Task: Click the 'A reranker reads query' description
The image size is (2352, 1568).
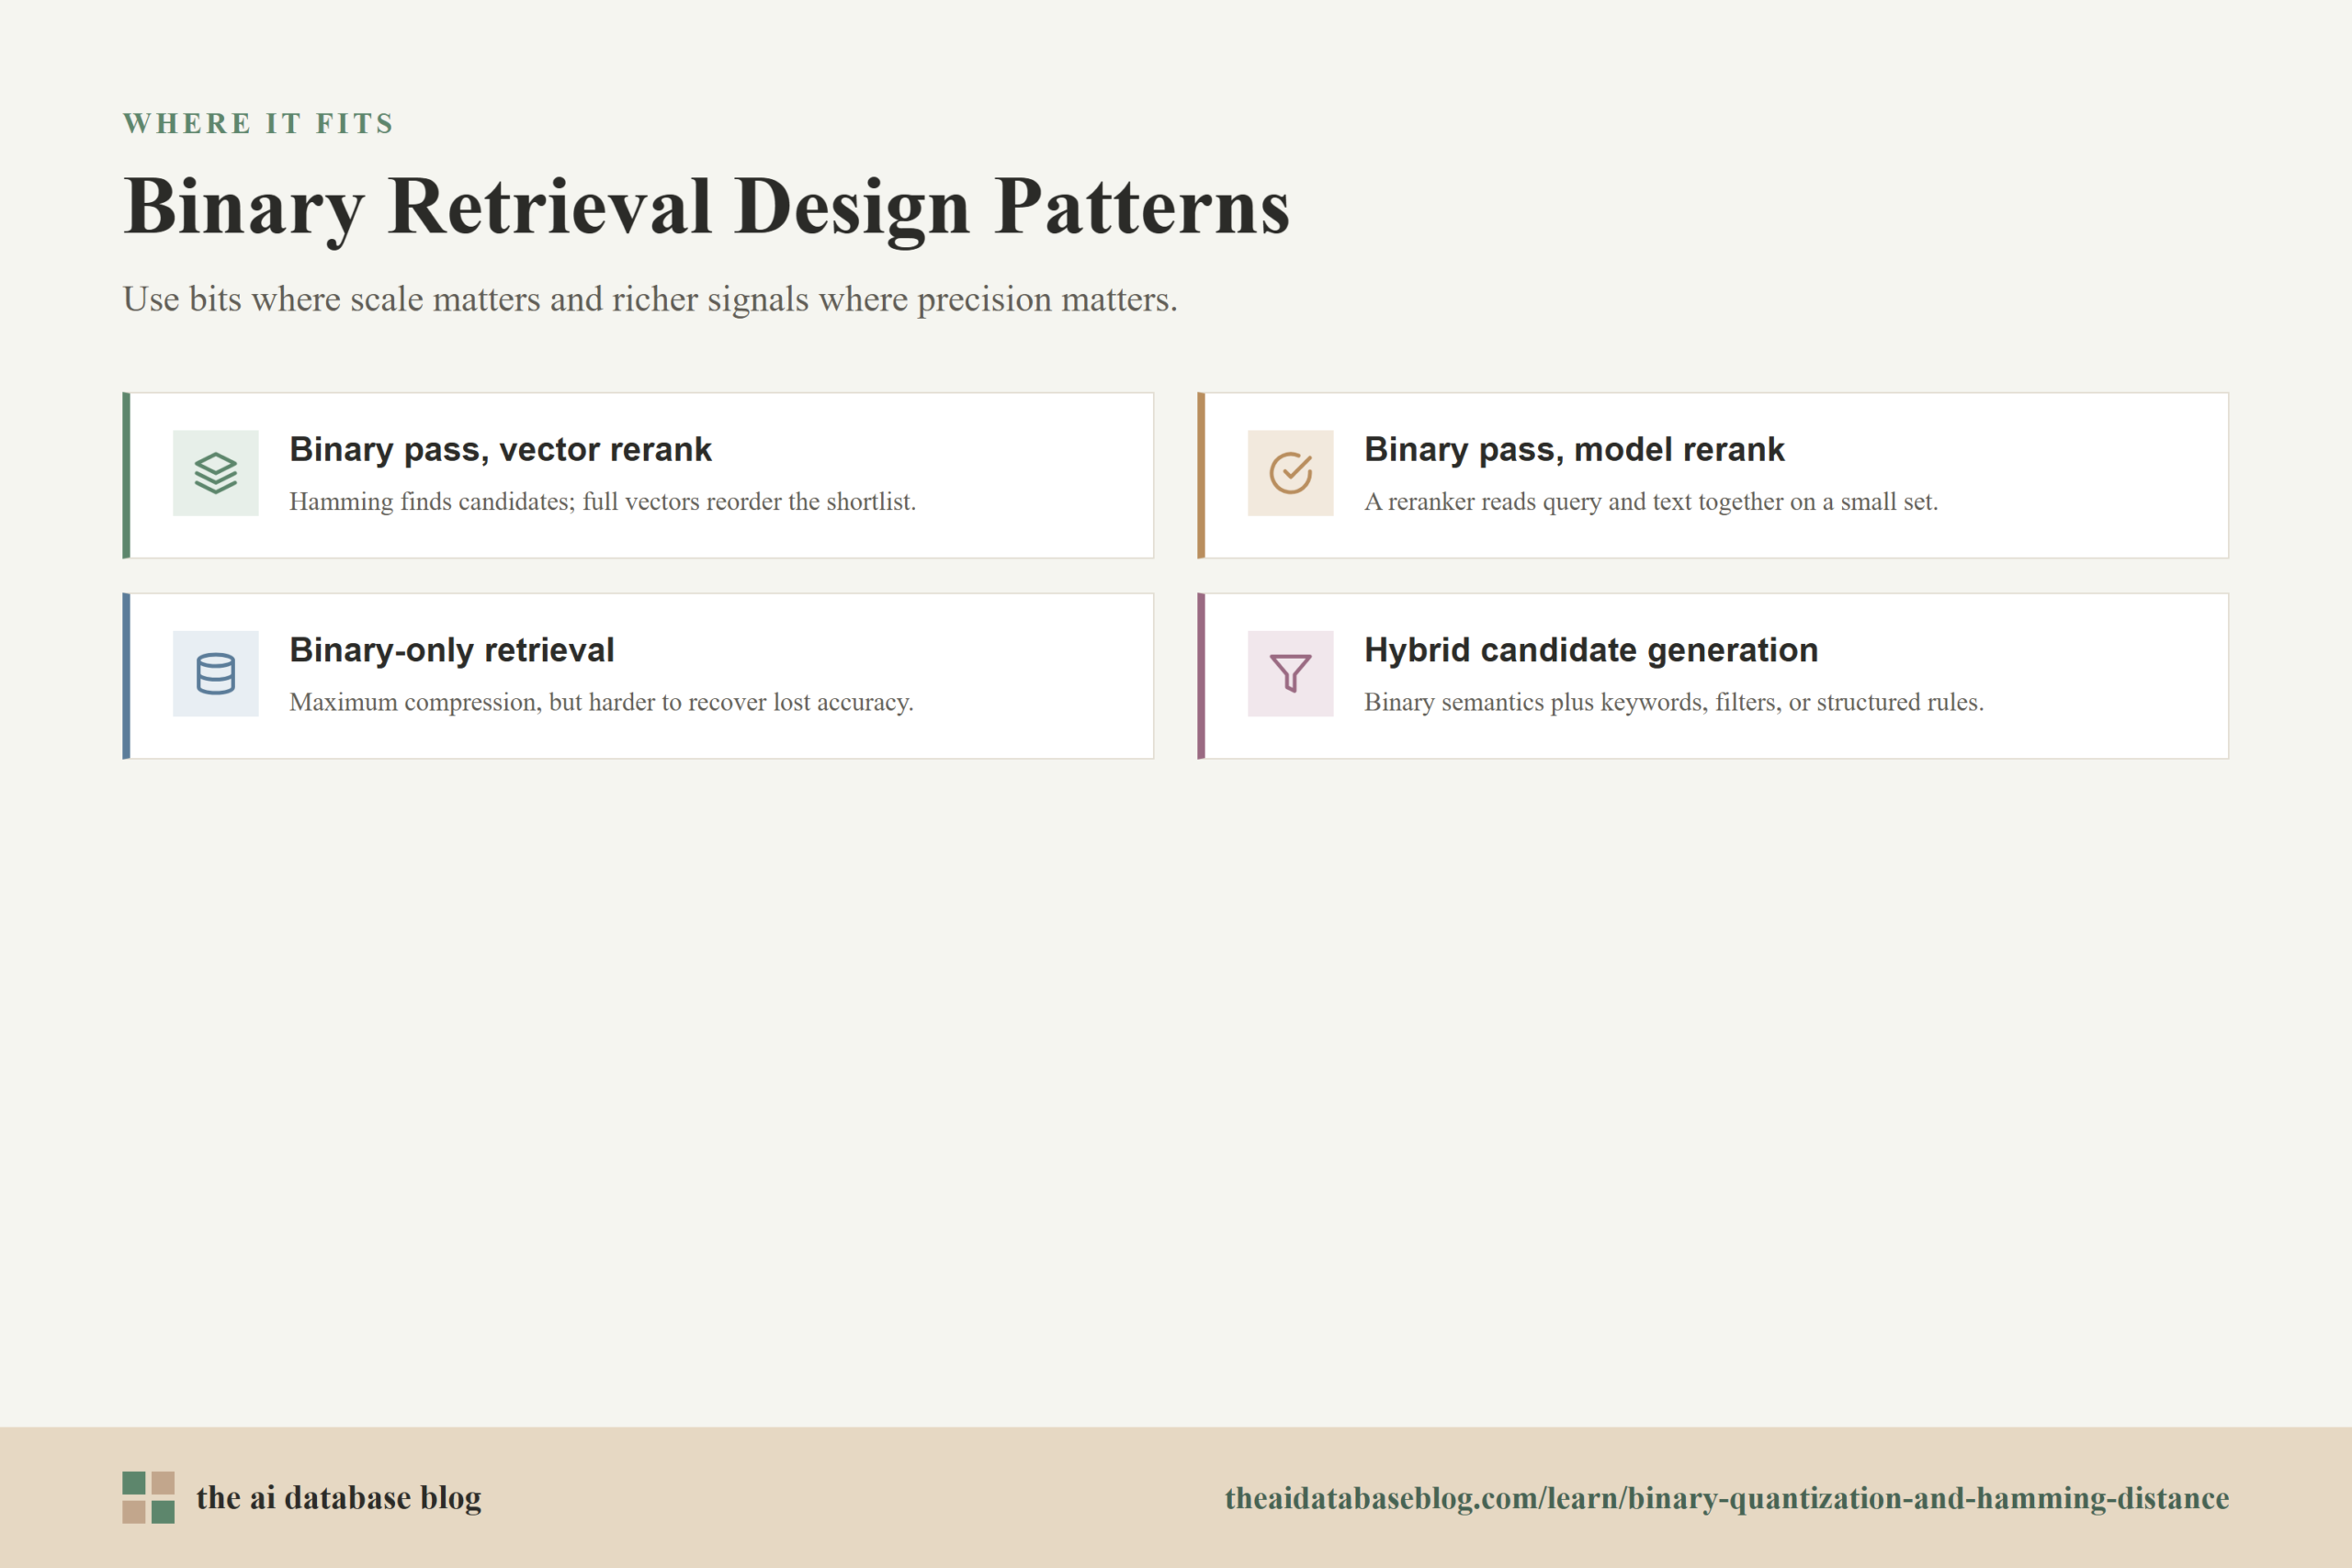Action: 1651,502
